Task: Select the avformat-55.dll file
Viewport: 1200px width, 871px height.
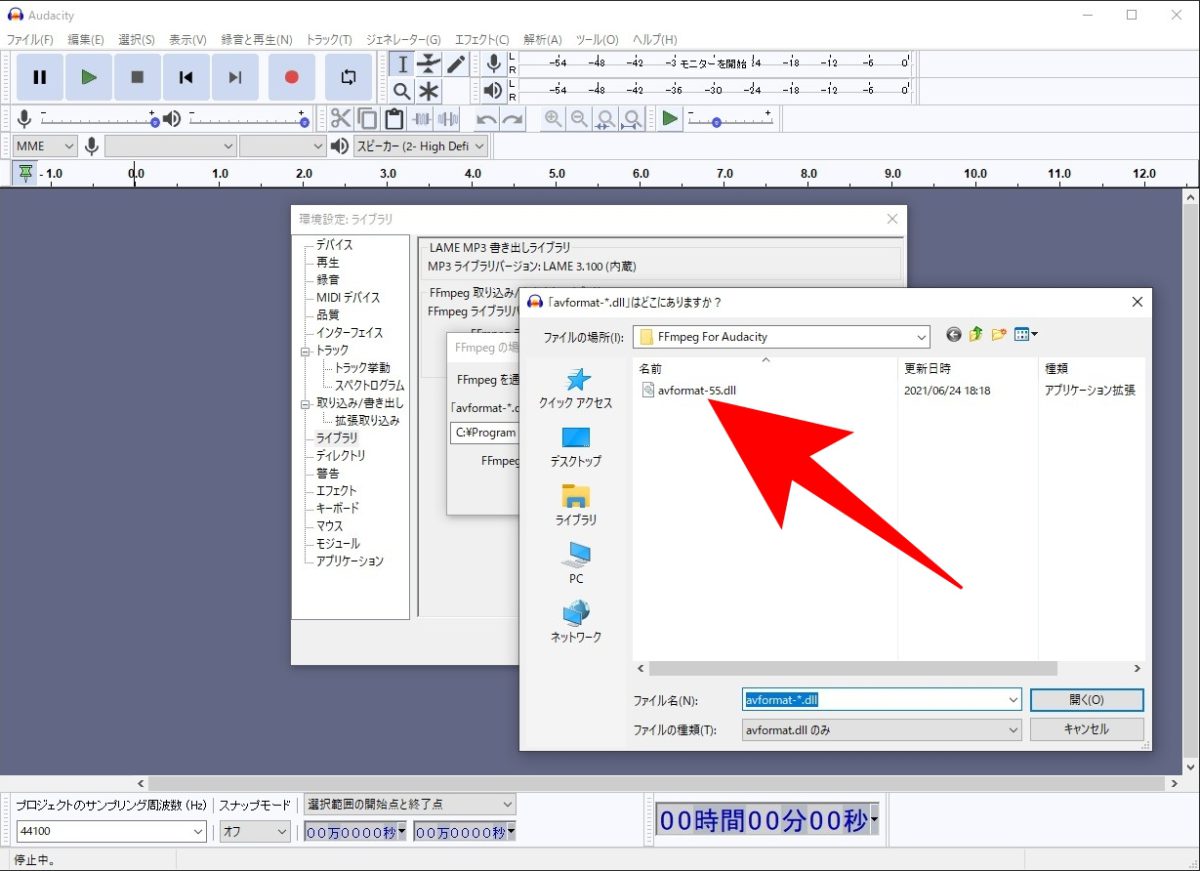Action: 696,390
